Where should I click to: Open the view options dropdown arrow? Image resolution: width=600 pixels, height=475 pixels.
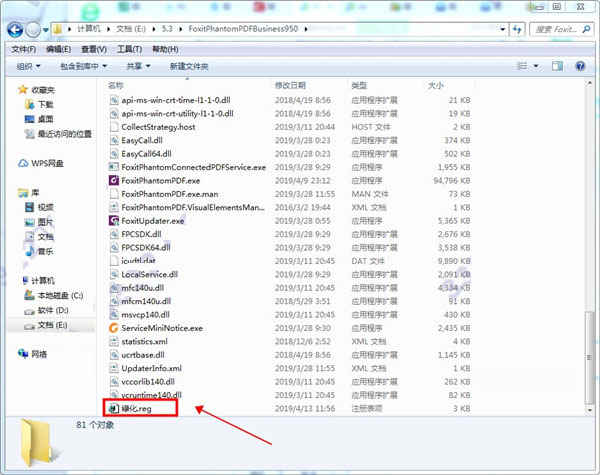pyautogui.click(x=536, y=66)
